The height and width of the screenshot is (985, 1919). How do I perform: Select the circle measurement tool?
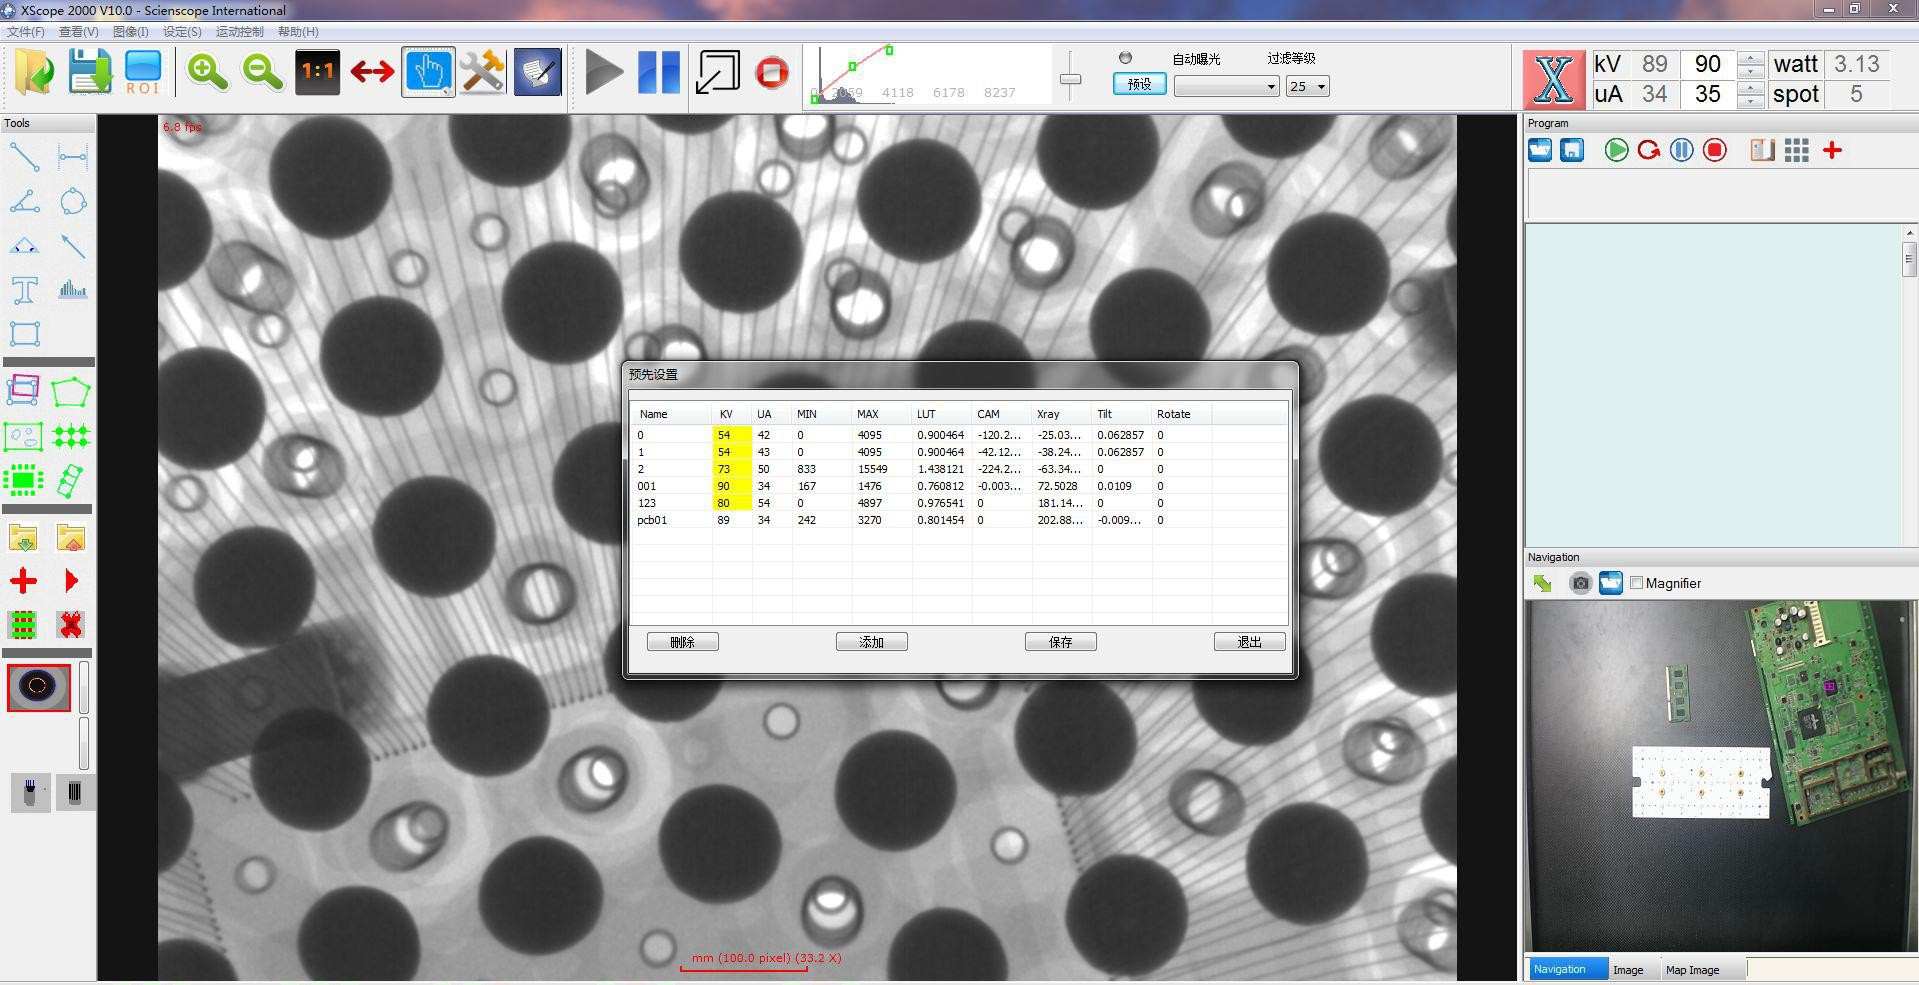[72, 202]
